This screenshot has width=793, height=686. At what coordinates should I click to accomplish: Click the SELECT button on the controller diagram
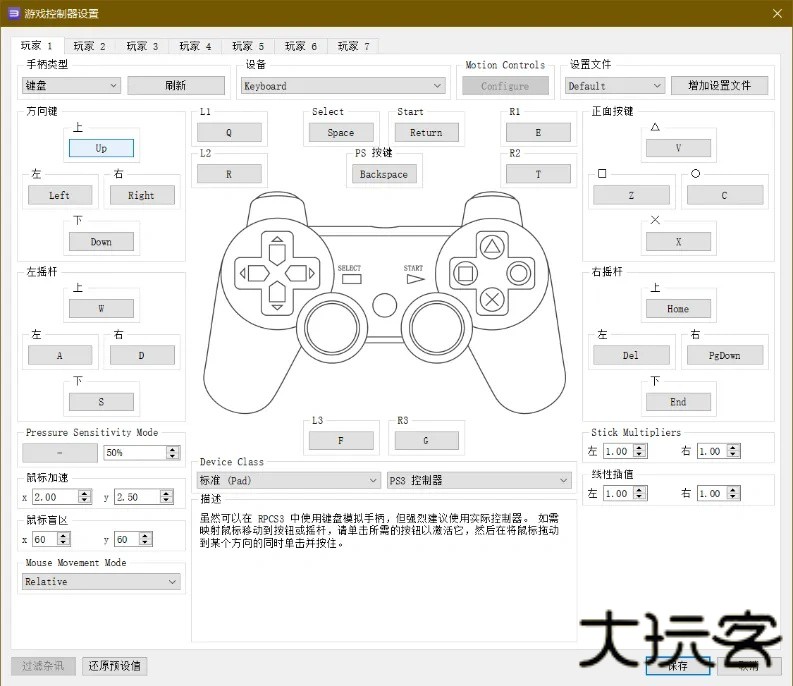tap(351, 279)
